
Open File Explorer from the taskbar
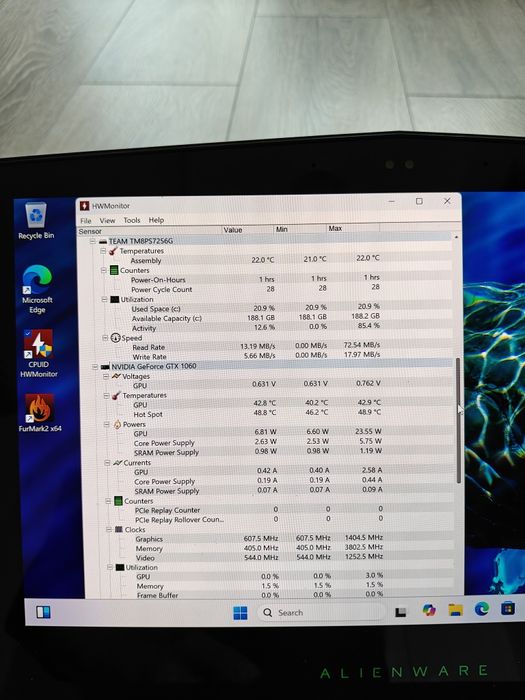pyautogui.click(x=455, y=610)
